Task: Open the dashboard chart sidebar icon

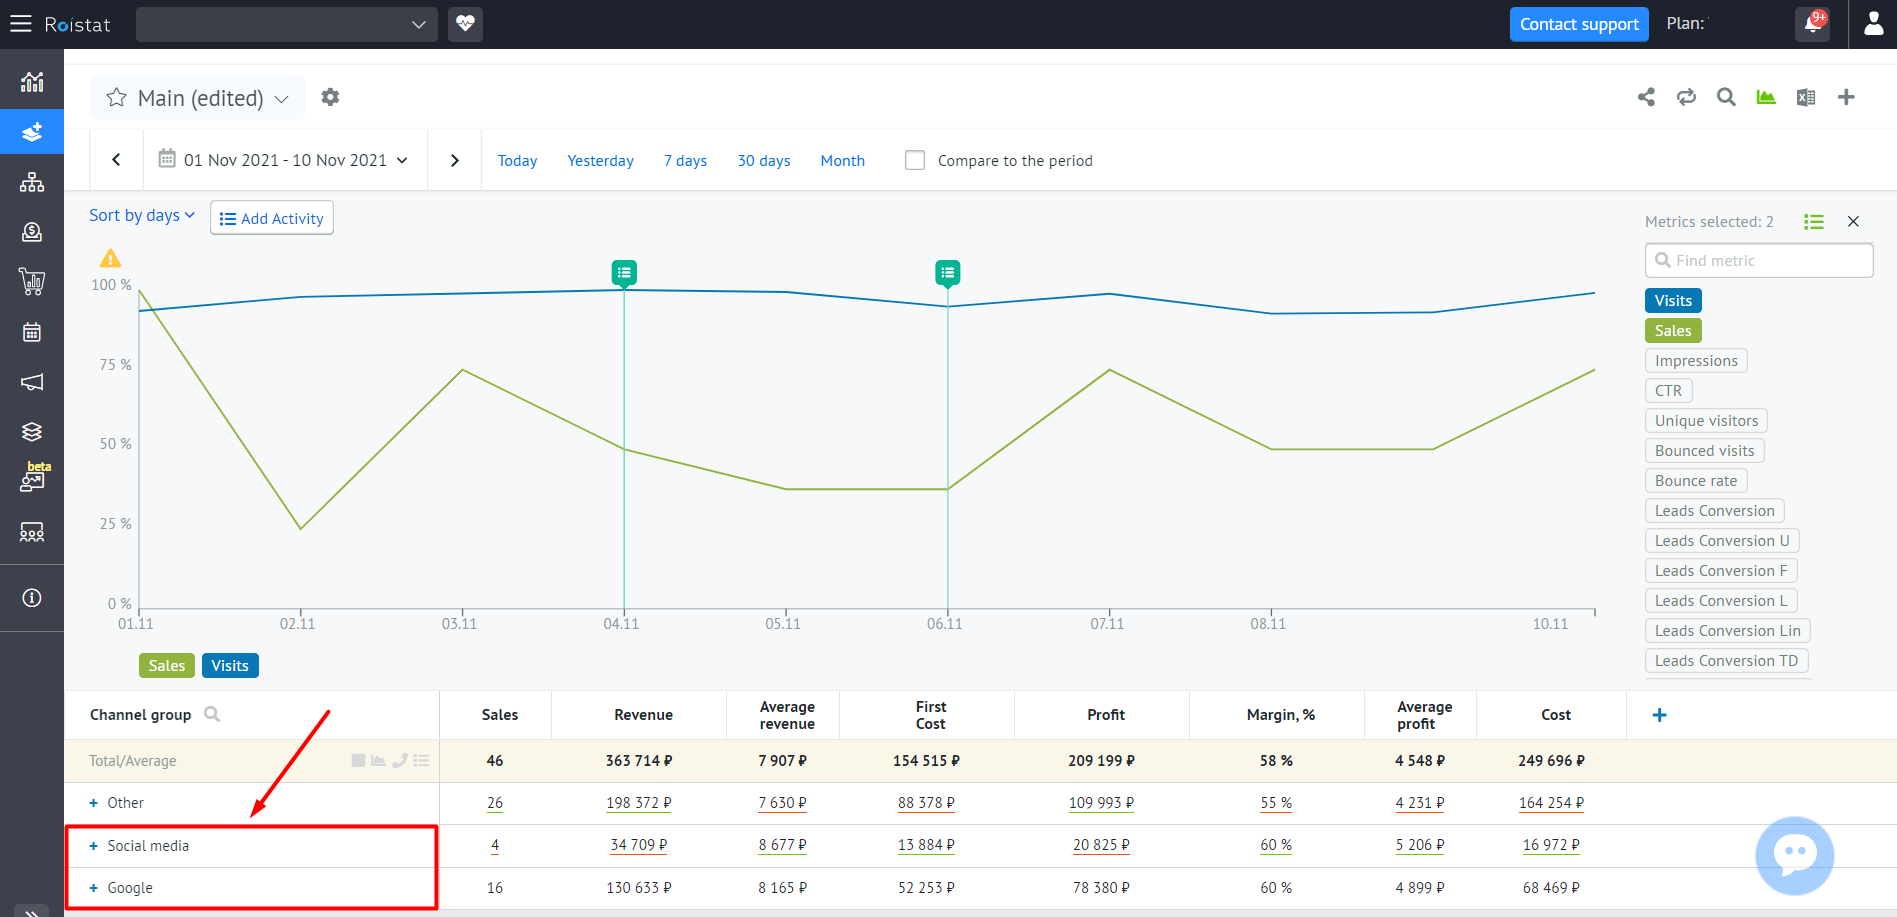Action: [x=32, y=82]
